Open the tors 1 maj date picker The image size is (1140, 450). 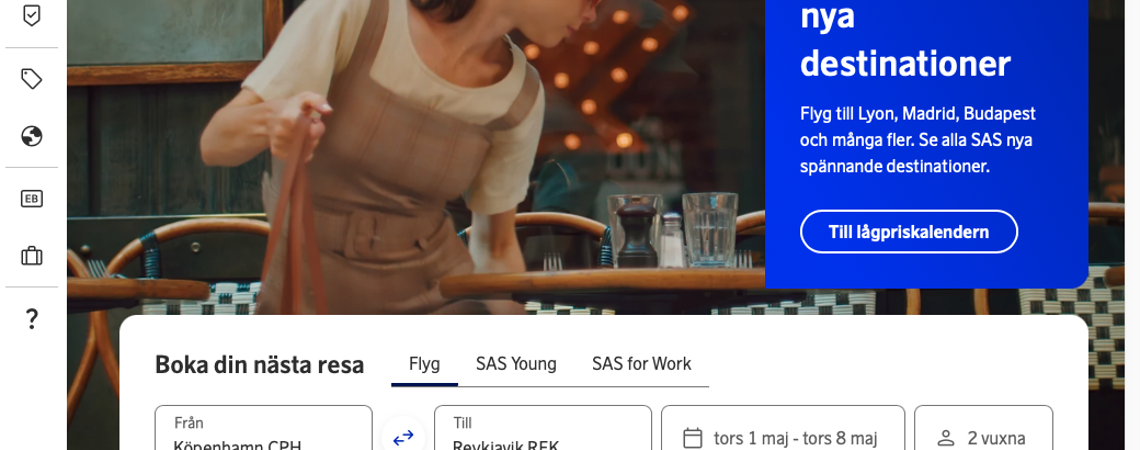[x=783, y=428]
